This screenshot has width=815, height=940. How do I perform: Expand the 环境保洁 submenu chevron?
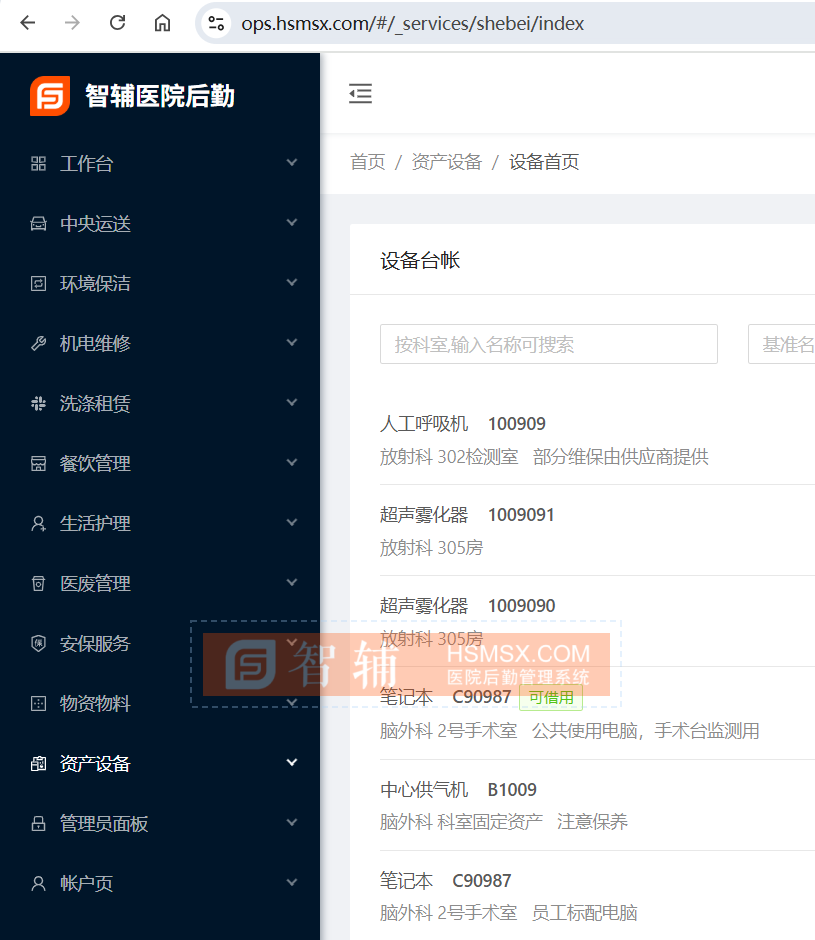(292, 283)
